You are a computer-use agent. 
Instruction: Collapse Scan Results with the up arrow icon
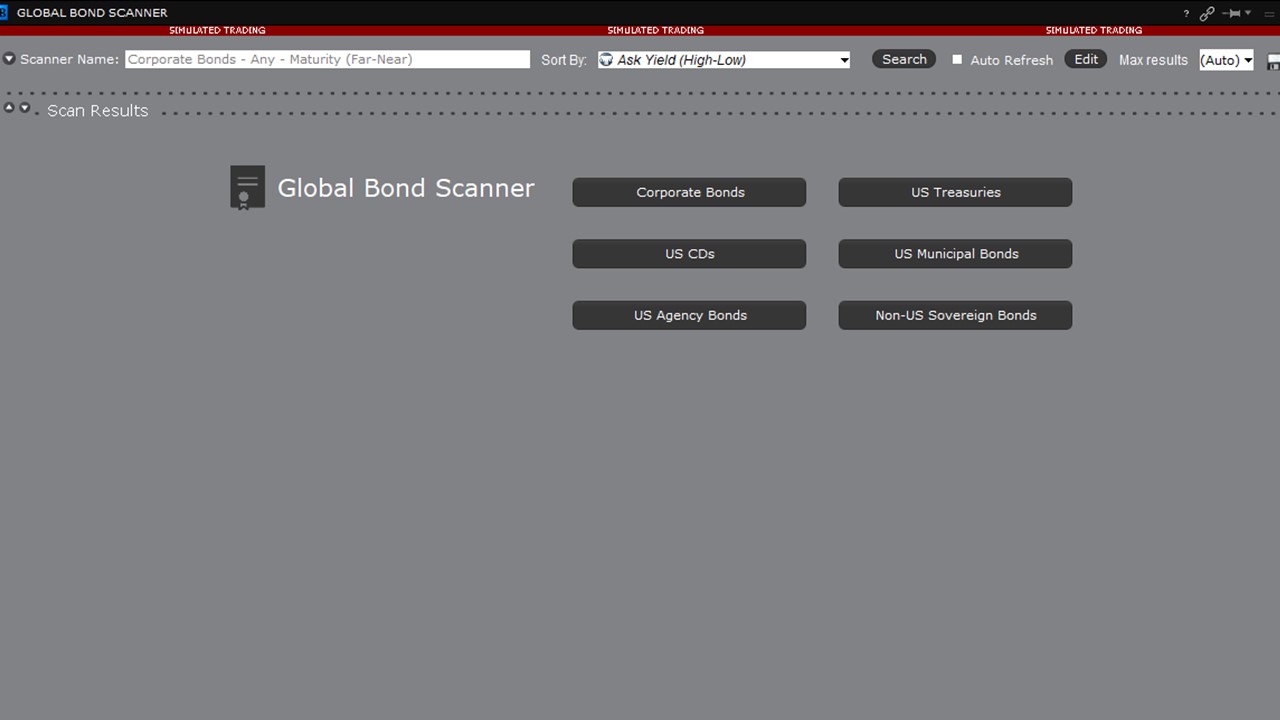click(9, 107)
